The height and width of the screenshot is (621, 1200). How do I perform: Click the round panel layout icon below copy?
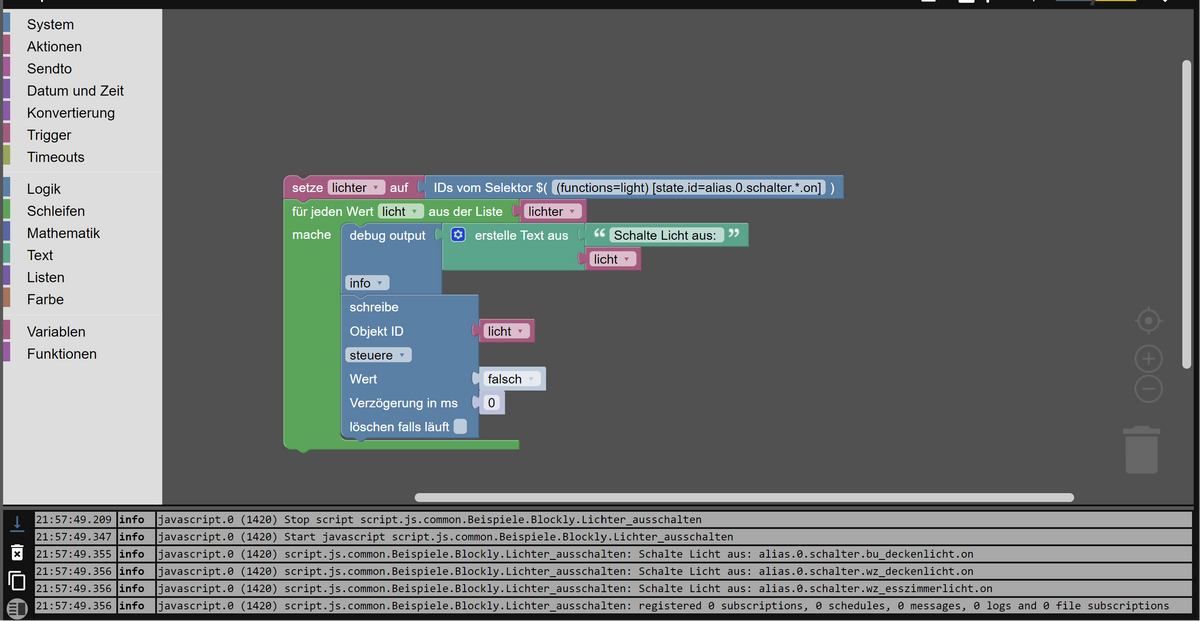click(x=17, y=608)
